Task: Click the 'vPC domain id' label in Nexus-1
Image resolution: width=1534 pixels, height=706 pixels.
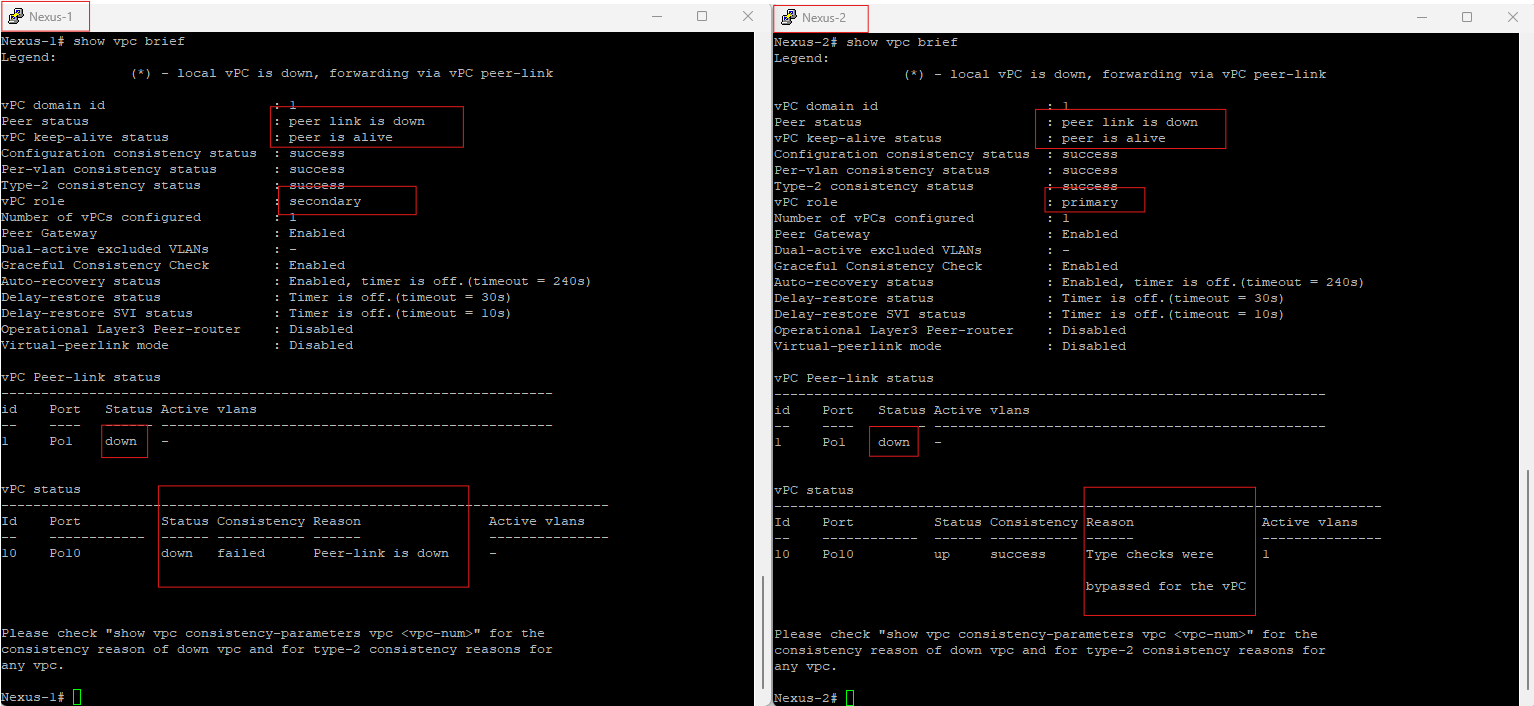Action: coord(53,105)
